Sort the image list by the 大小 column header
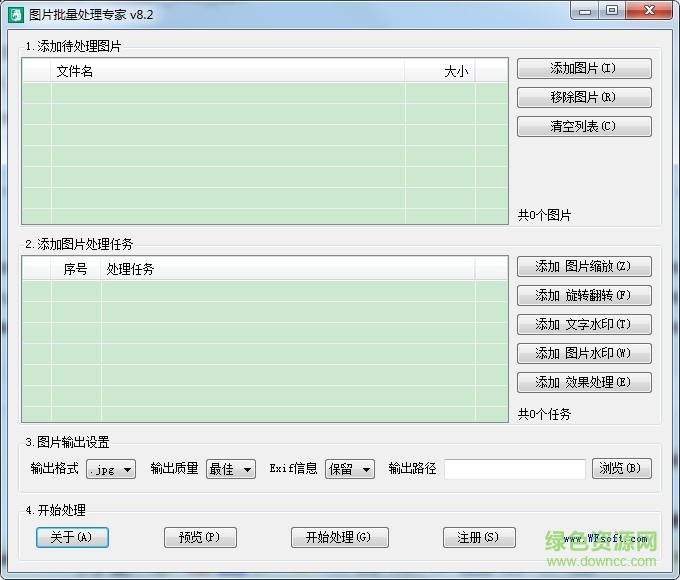 coord(440,71)
